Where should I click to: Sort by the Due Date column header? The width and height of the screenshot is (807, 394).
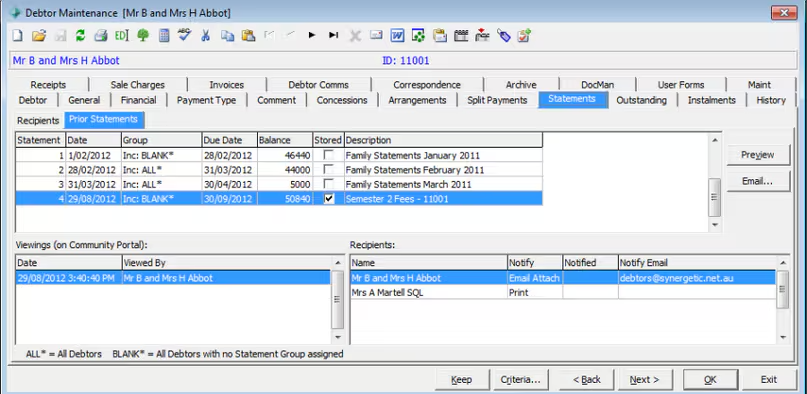tap(229, 140)
